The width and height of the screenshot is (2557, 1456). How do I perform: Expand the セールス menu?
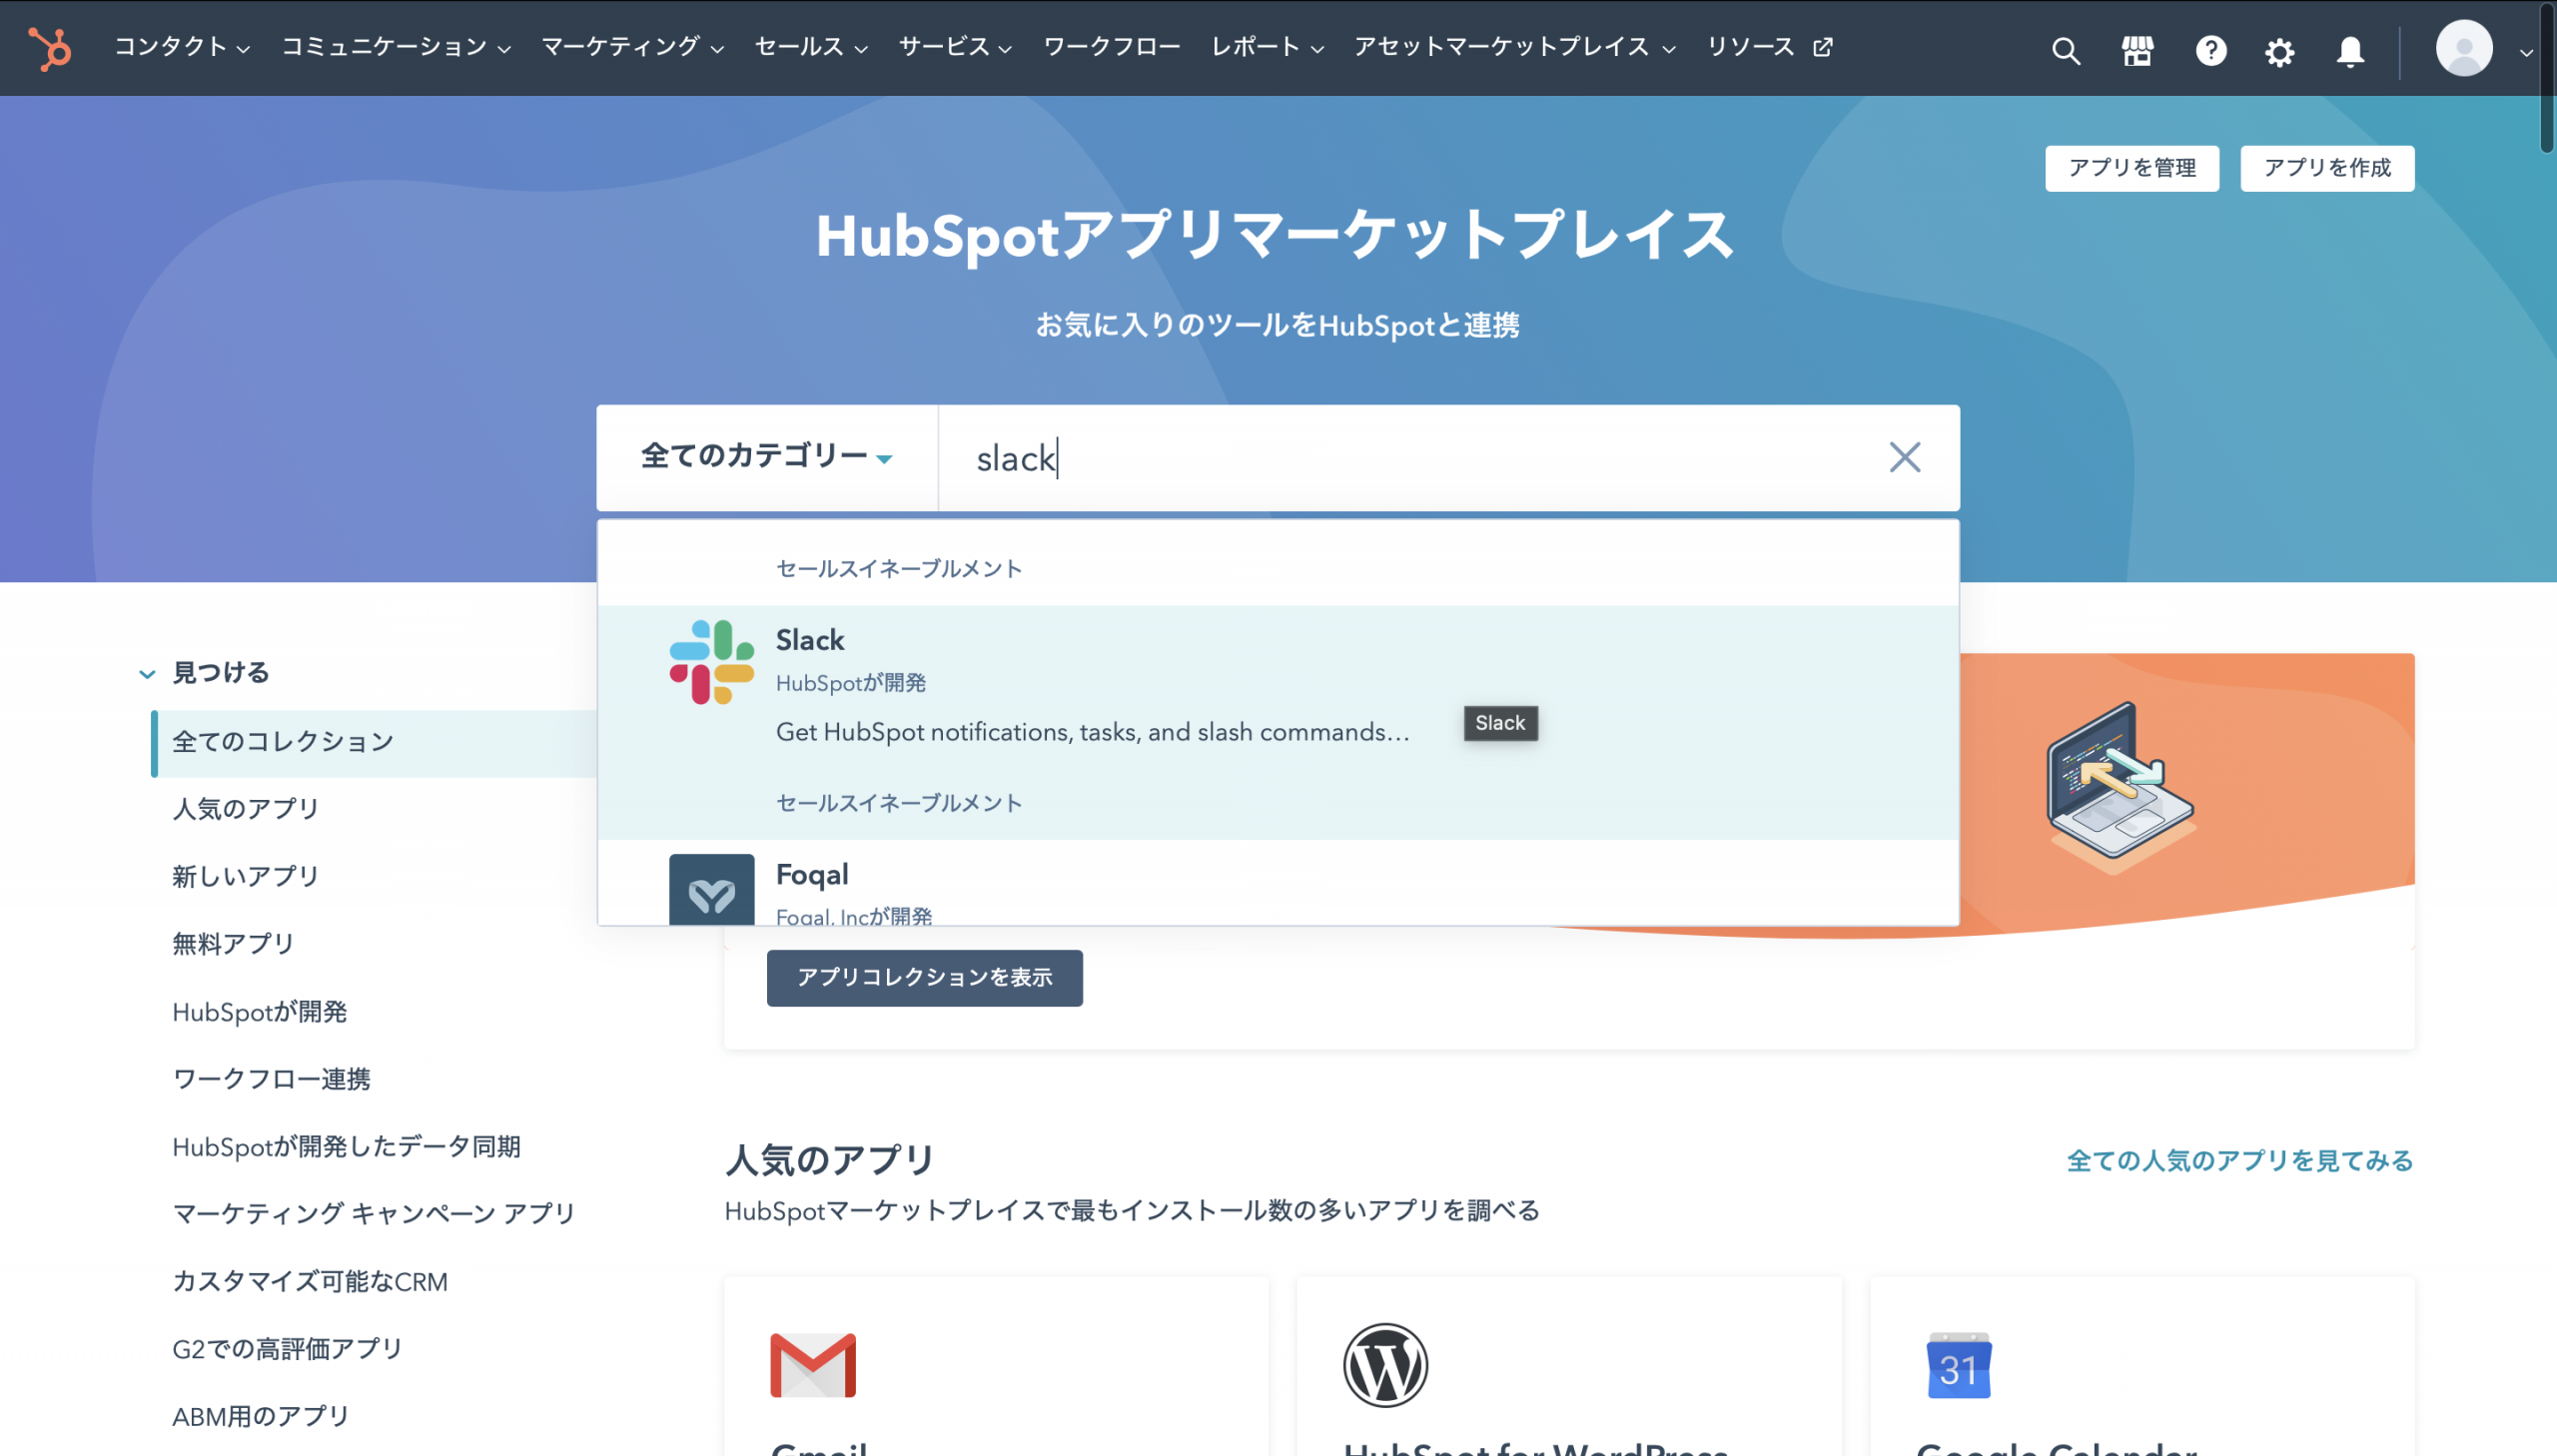[811, 47]
